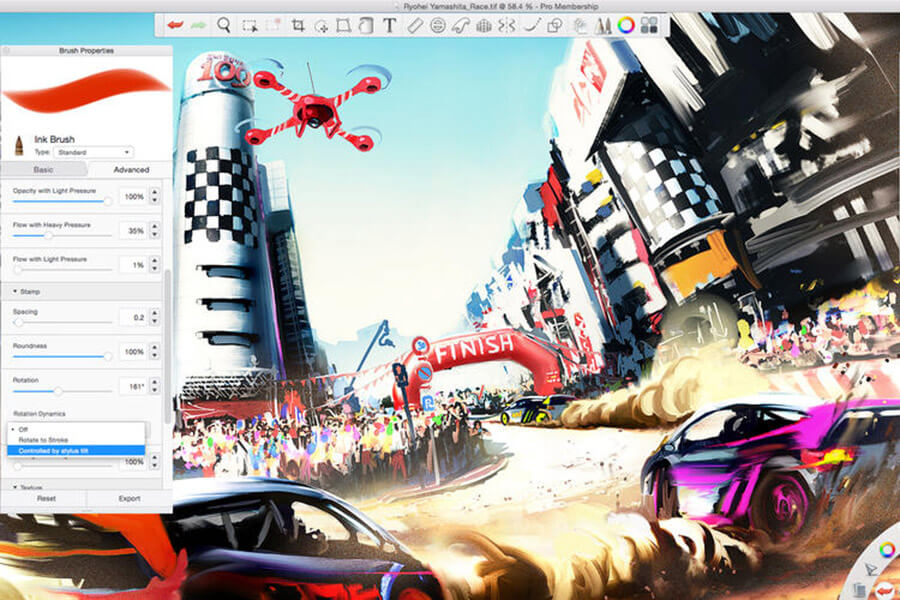Adjust the Roundness slider
Viewport: 900px width, 600px height.
(107, 357)
